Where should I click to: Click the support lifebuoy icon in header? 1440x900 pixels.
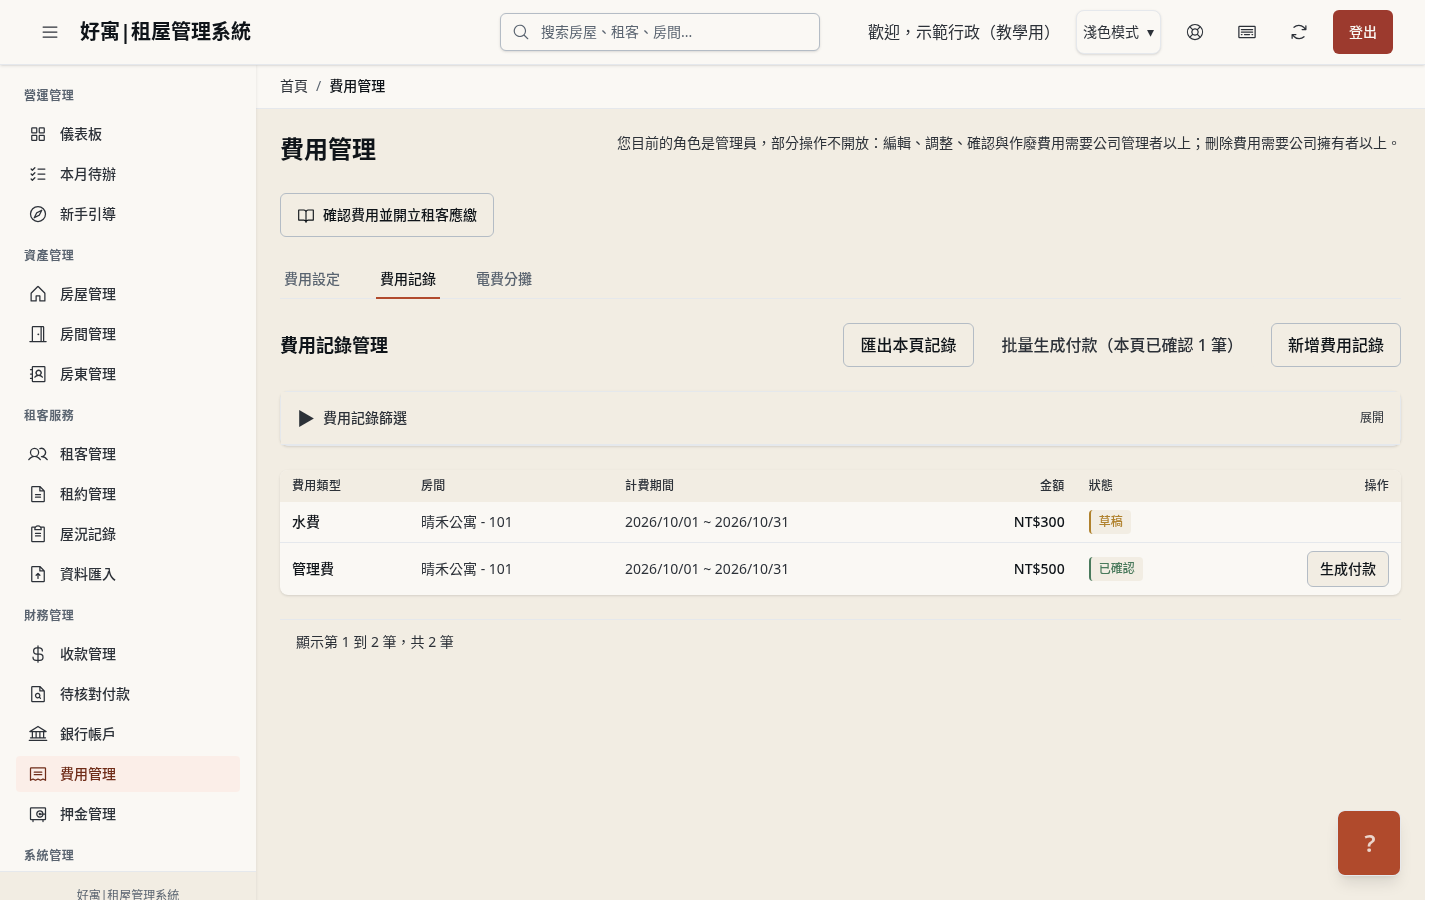coord(1195,32)
